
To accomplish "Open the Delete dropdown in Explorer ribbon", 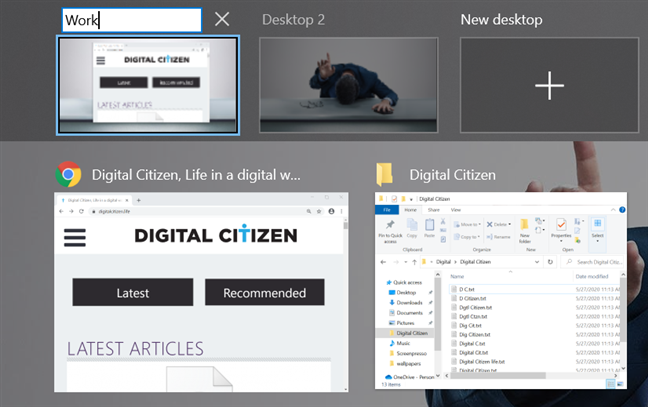I will click(498, 224).
